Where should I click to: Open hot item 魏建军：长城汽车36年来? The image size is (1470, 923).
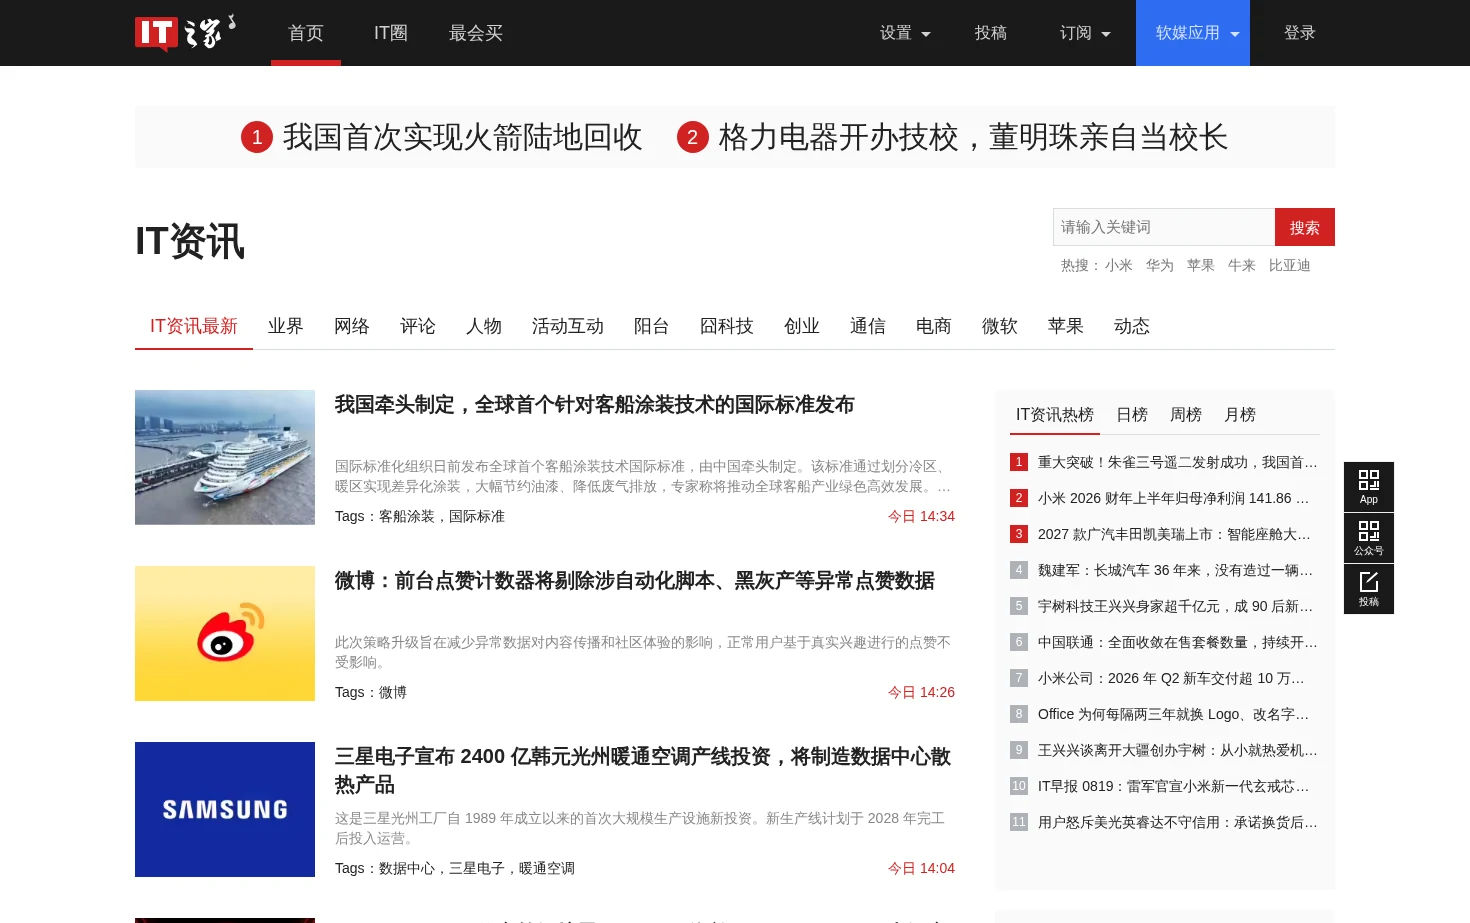(1176, 570)
